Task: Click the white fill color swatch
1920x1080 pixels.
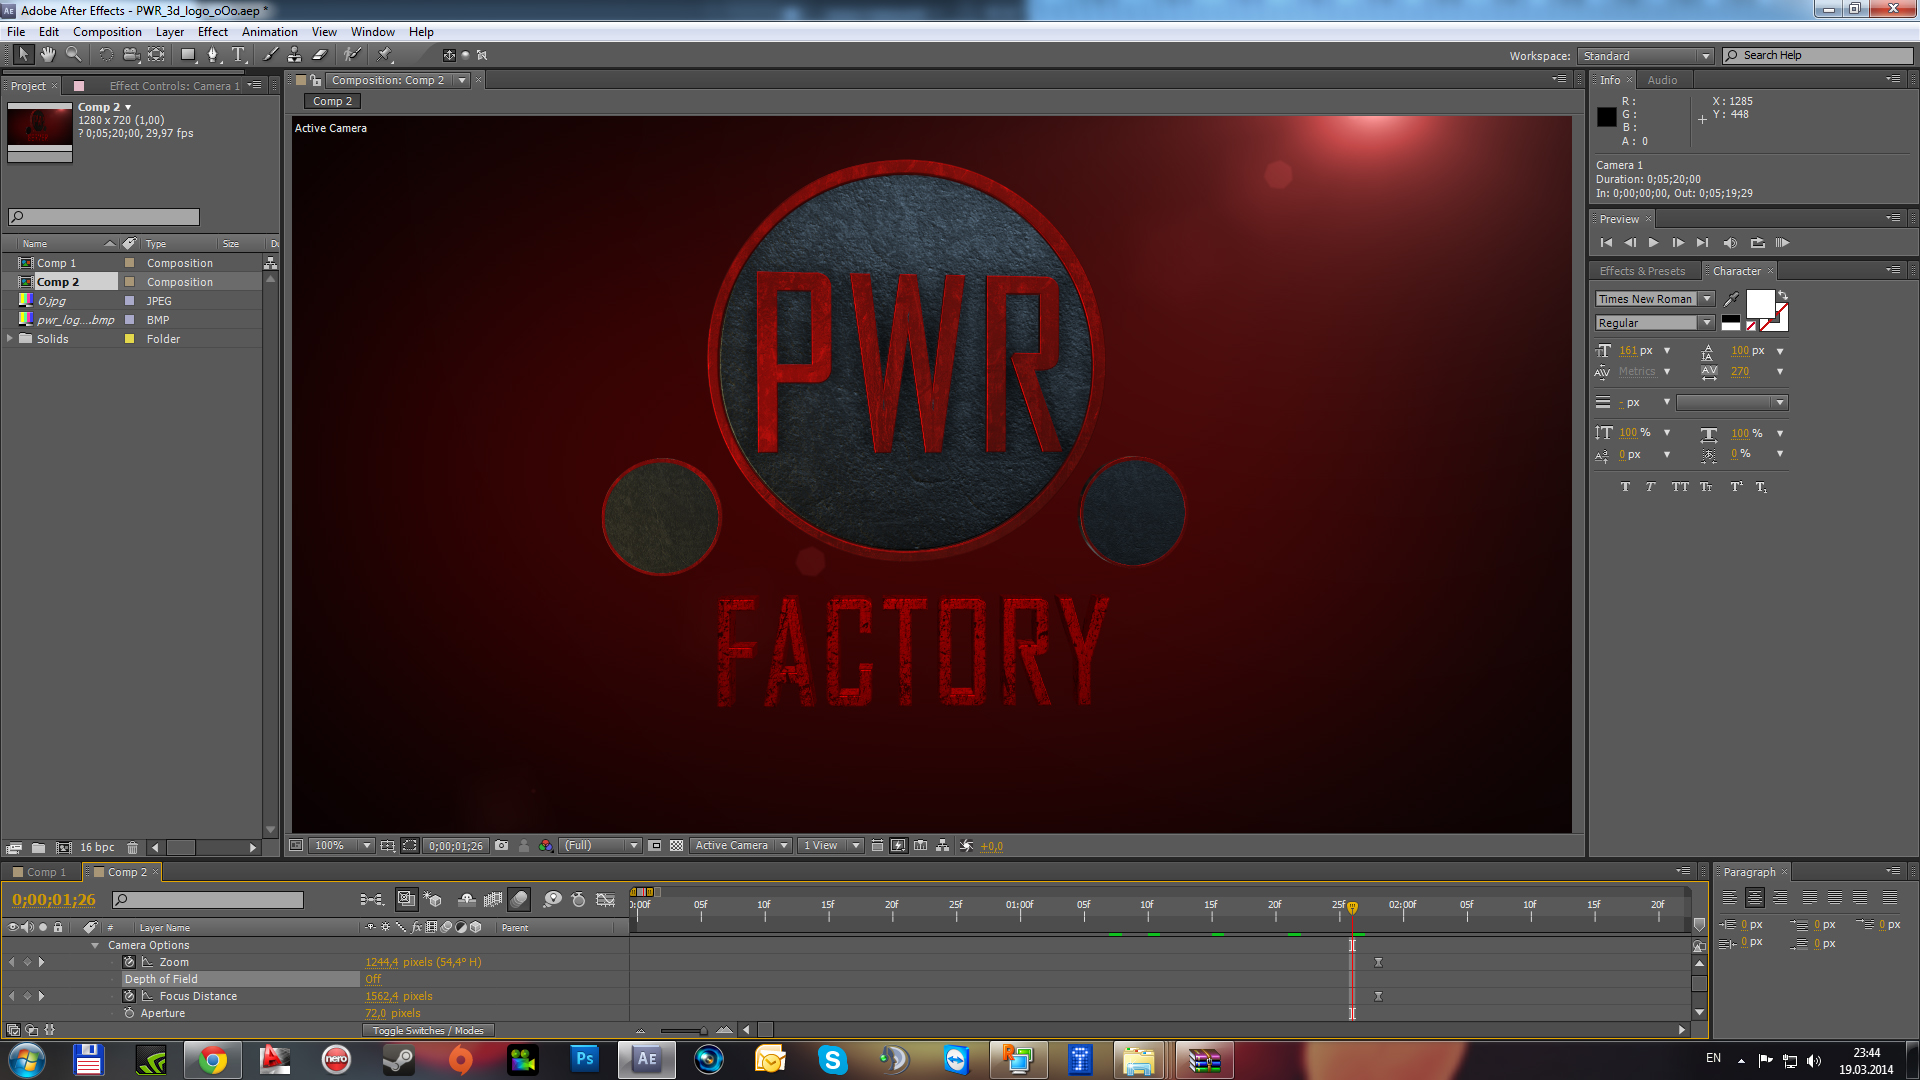Action: pos(1759,303)
